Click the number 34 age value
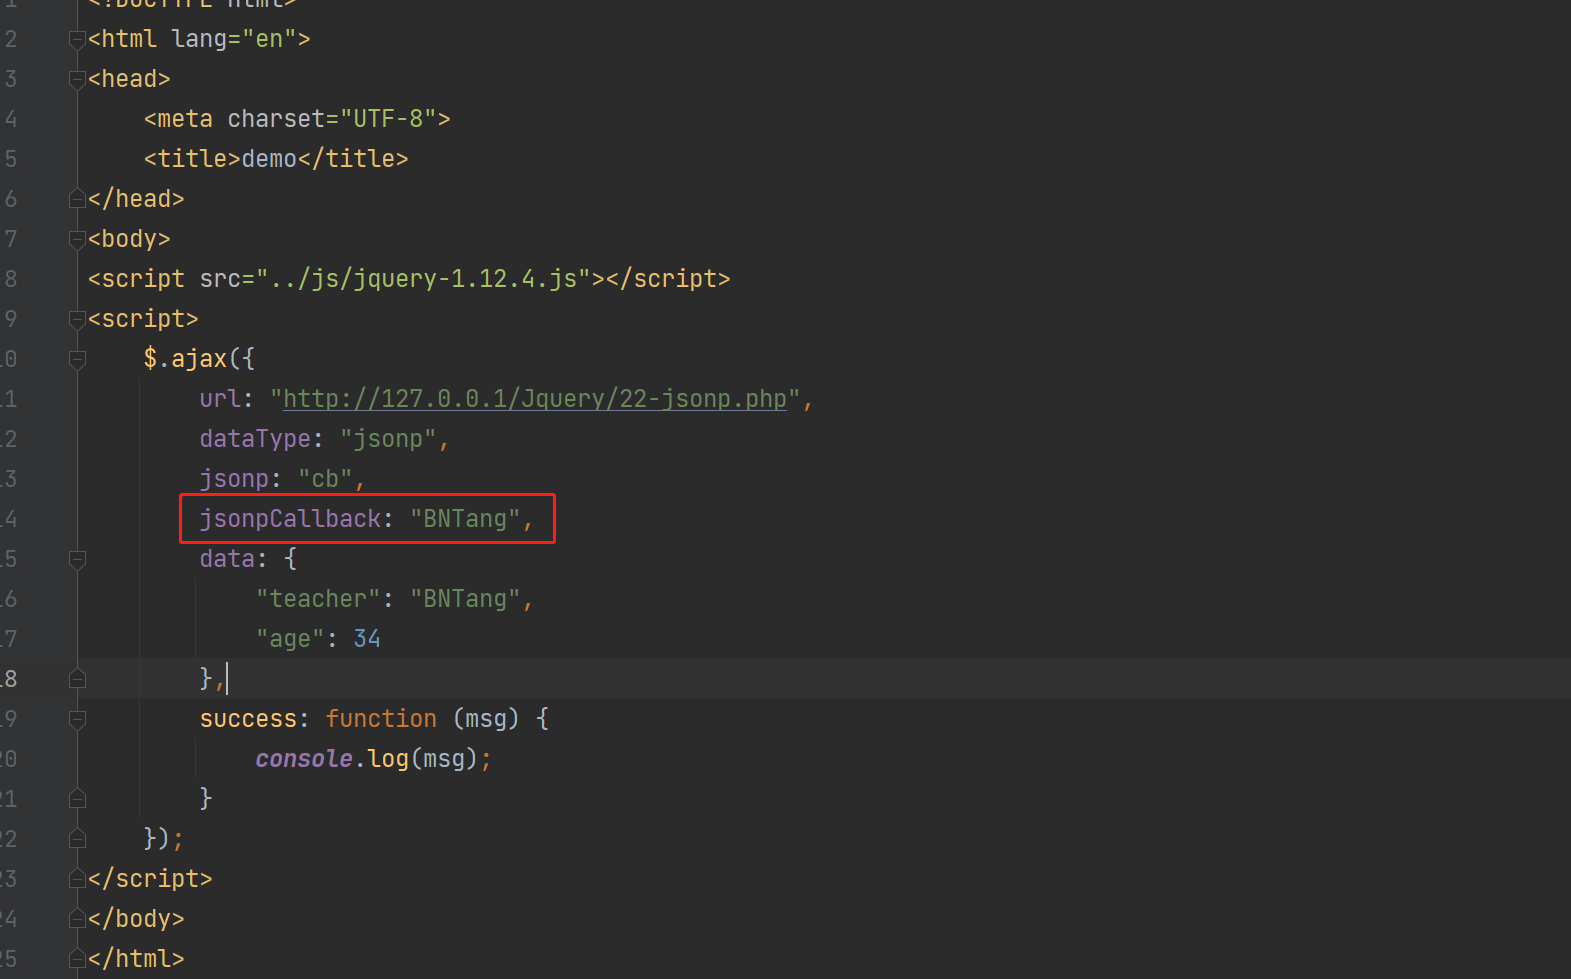This screenshot has height=979, width=1571. point(367,639)
